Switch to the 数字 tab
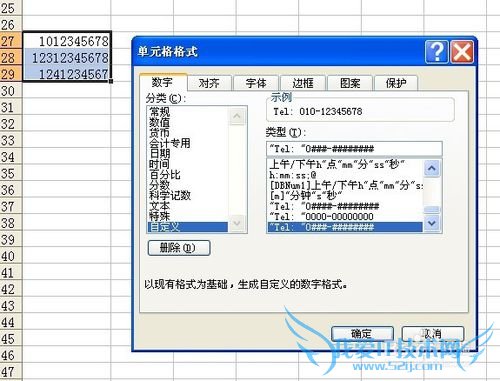The width and height of the screenshot is (500, 381). [x=162, y=82]
